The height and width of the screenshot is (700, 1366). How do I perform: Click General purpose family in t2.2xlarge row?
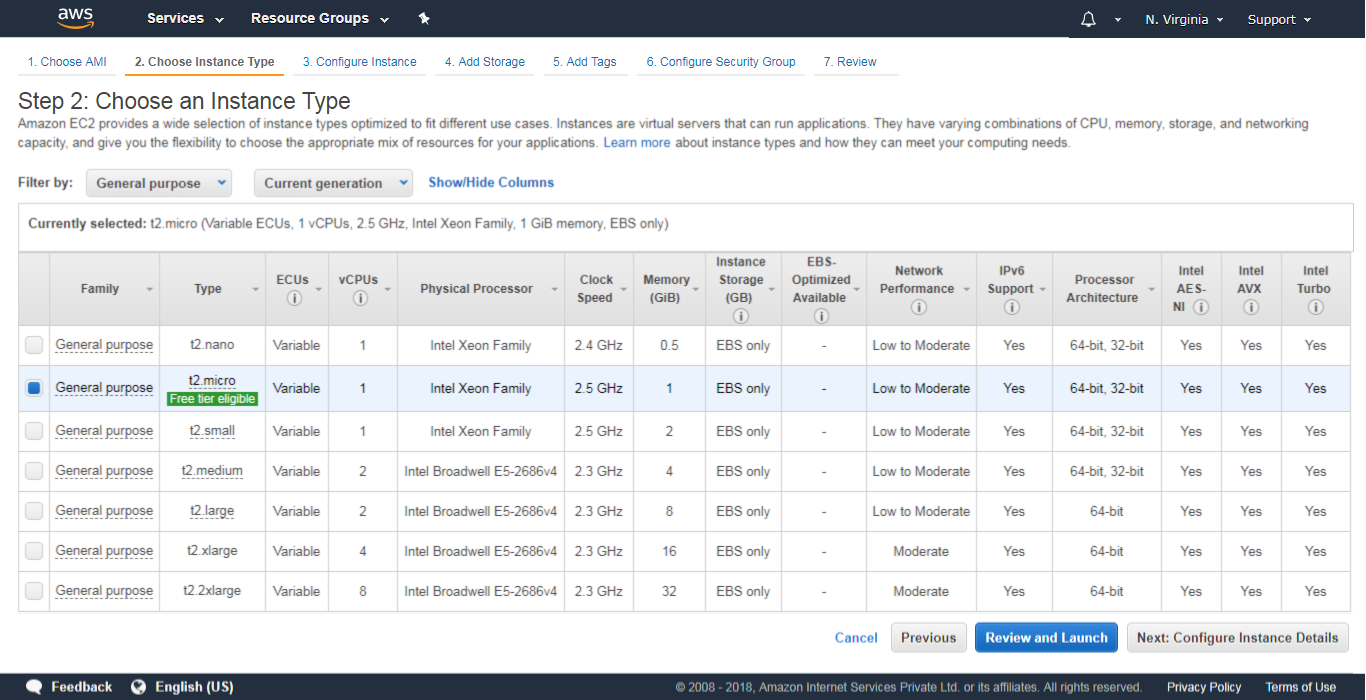(x=104, y=591)
